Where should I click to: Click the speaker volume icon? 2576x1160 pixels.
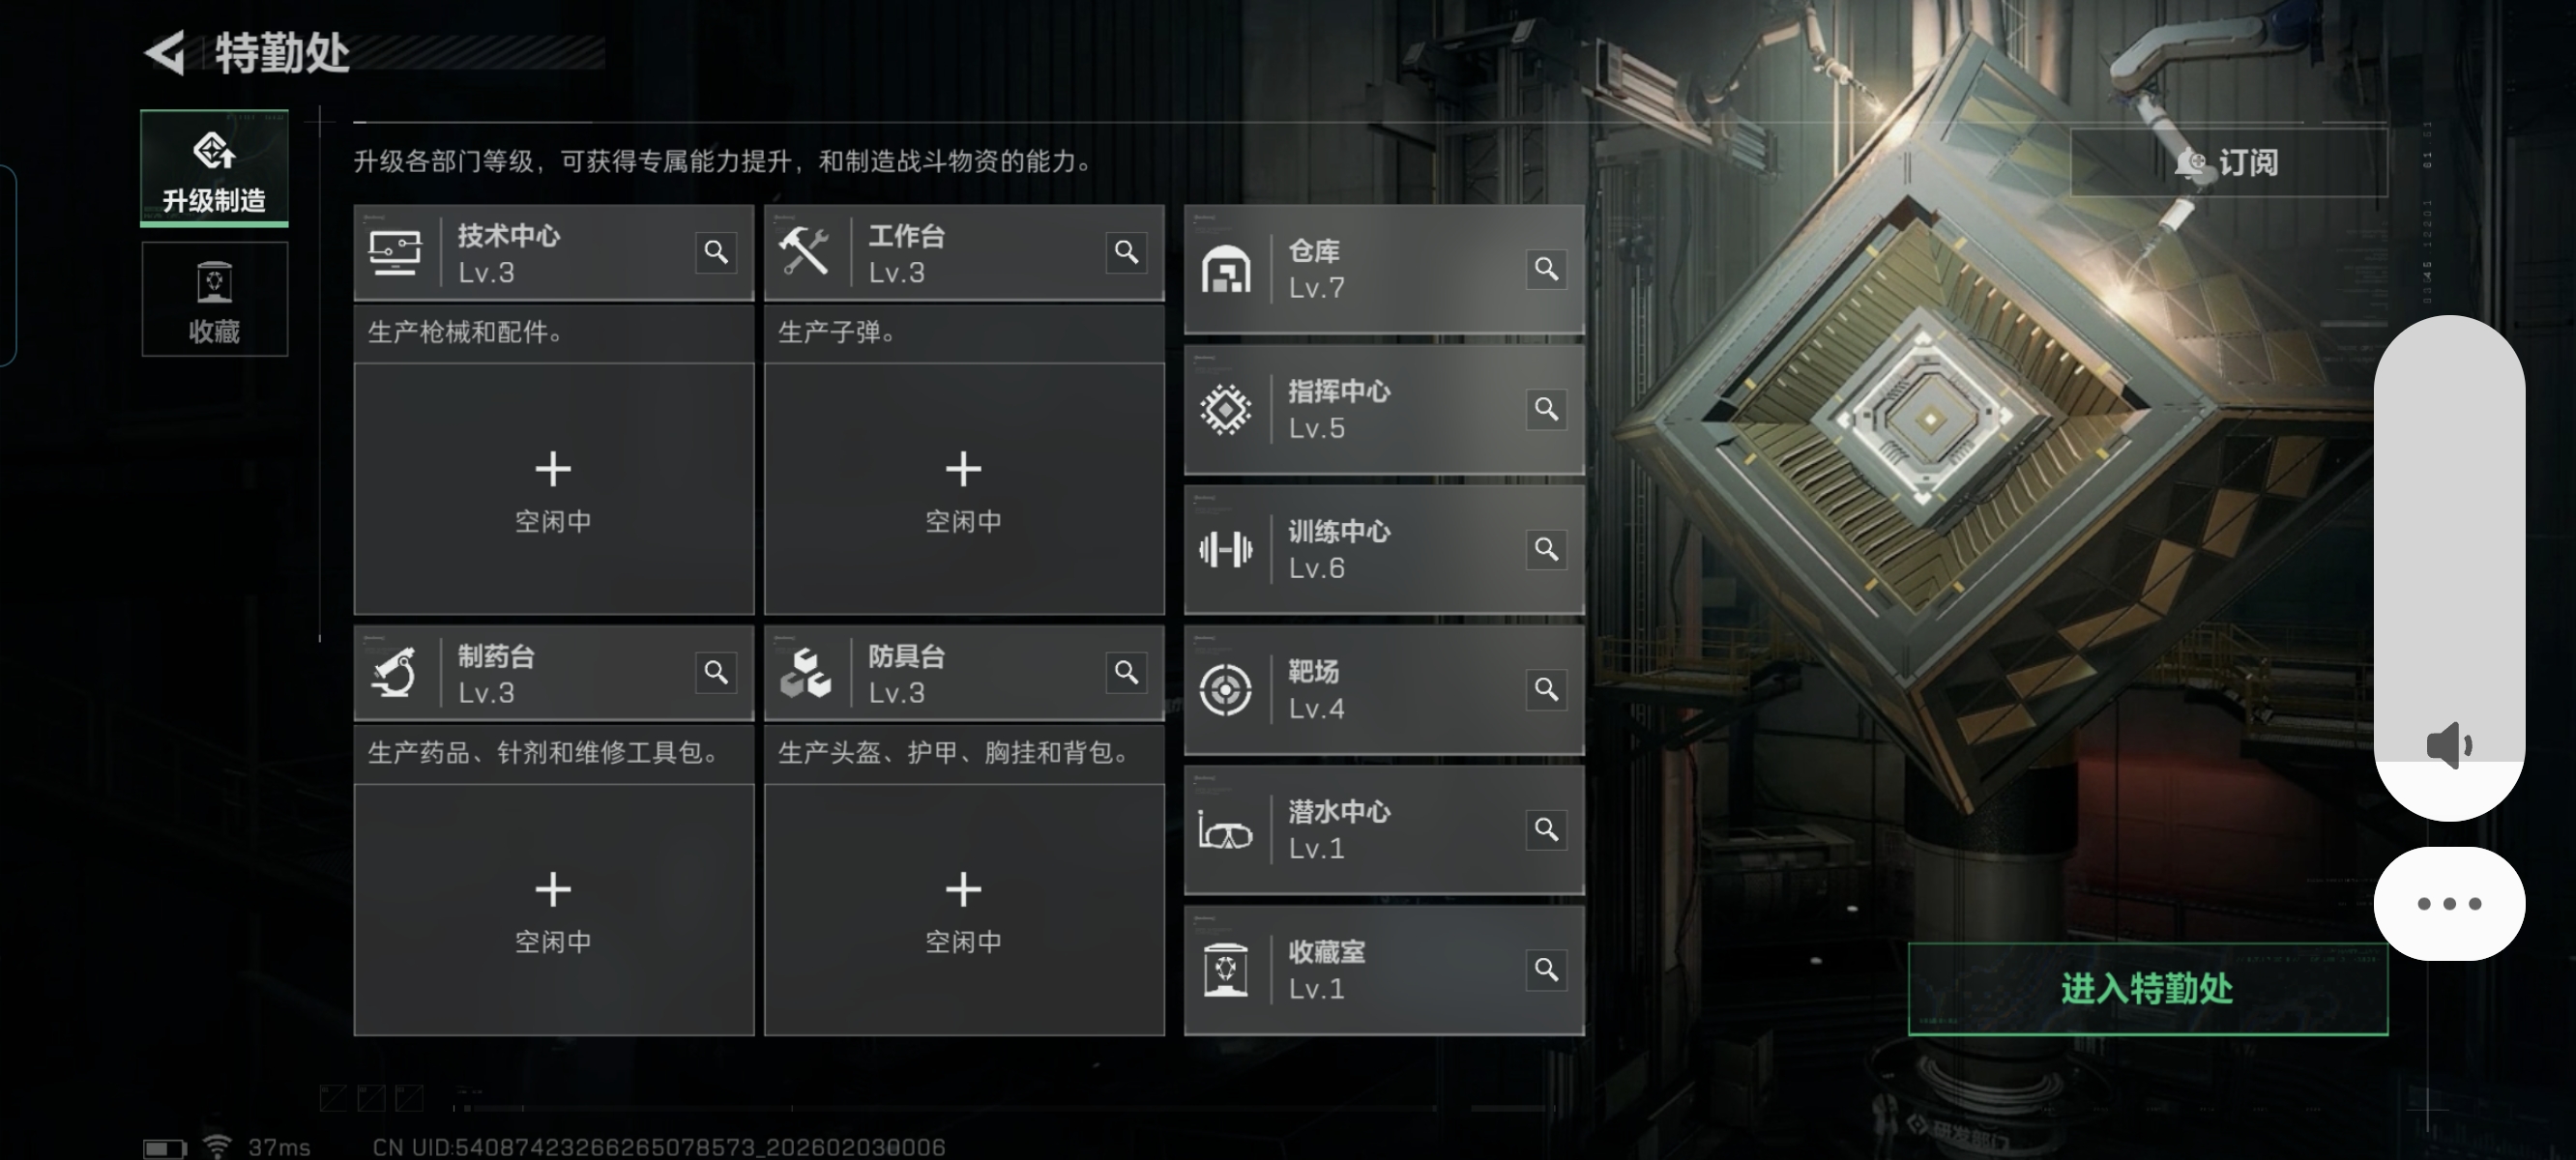(x=2449, y=745)
